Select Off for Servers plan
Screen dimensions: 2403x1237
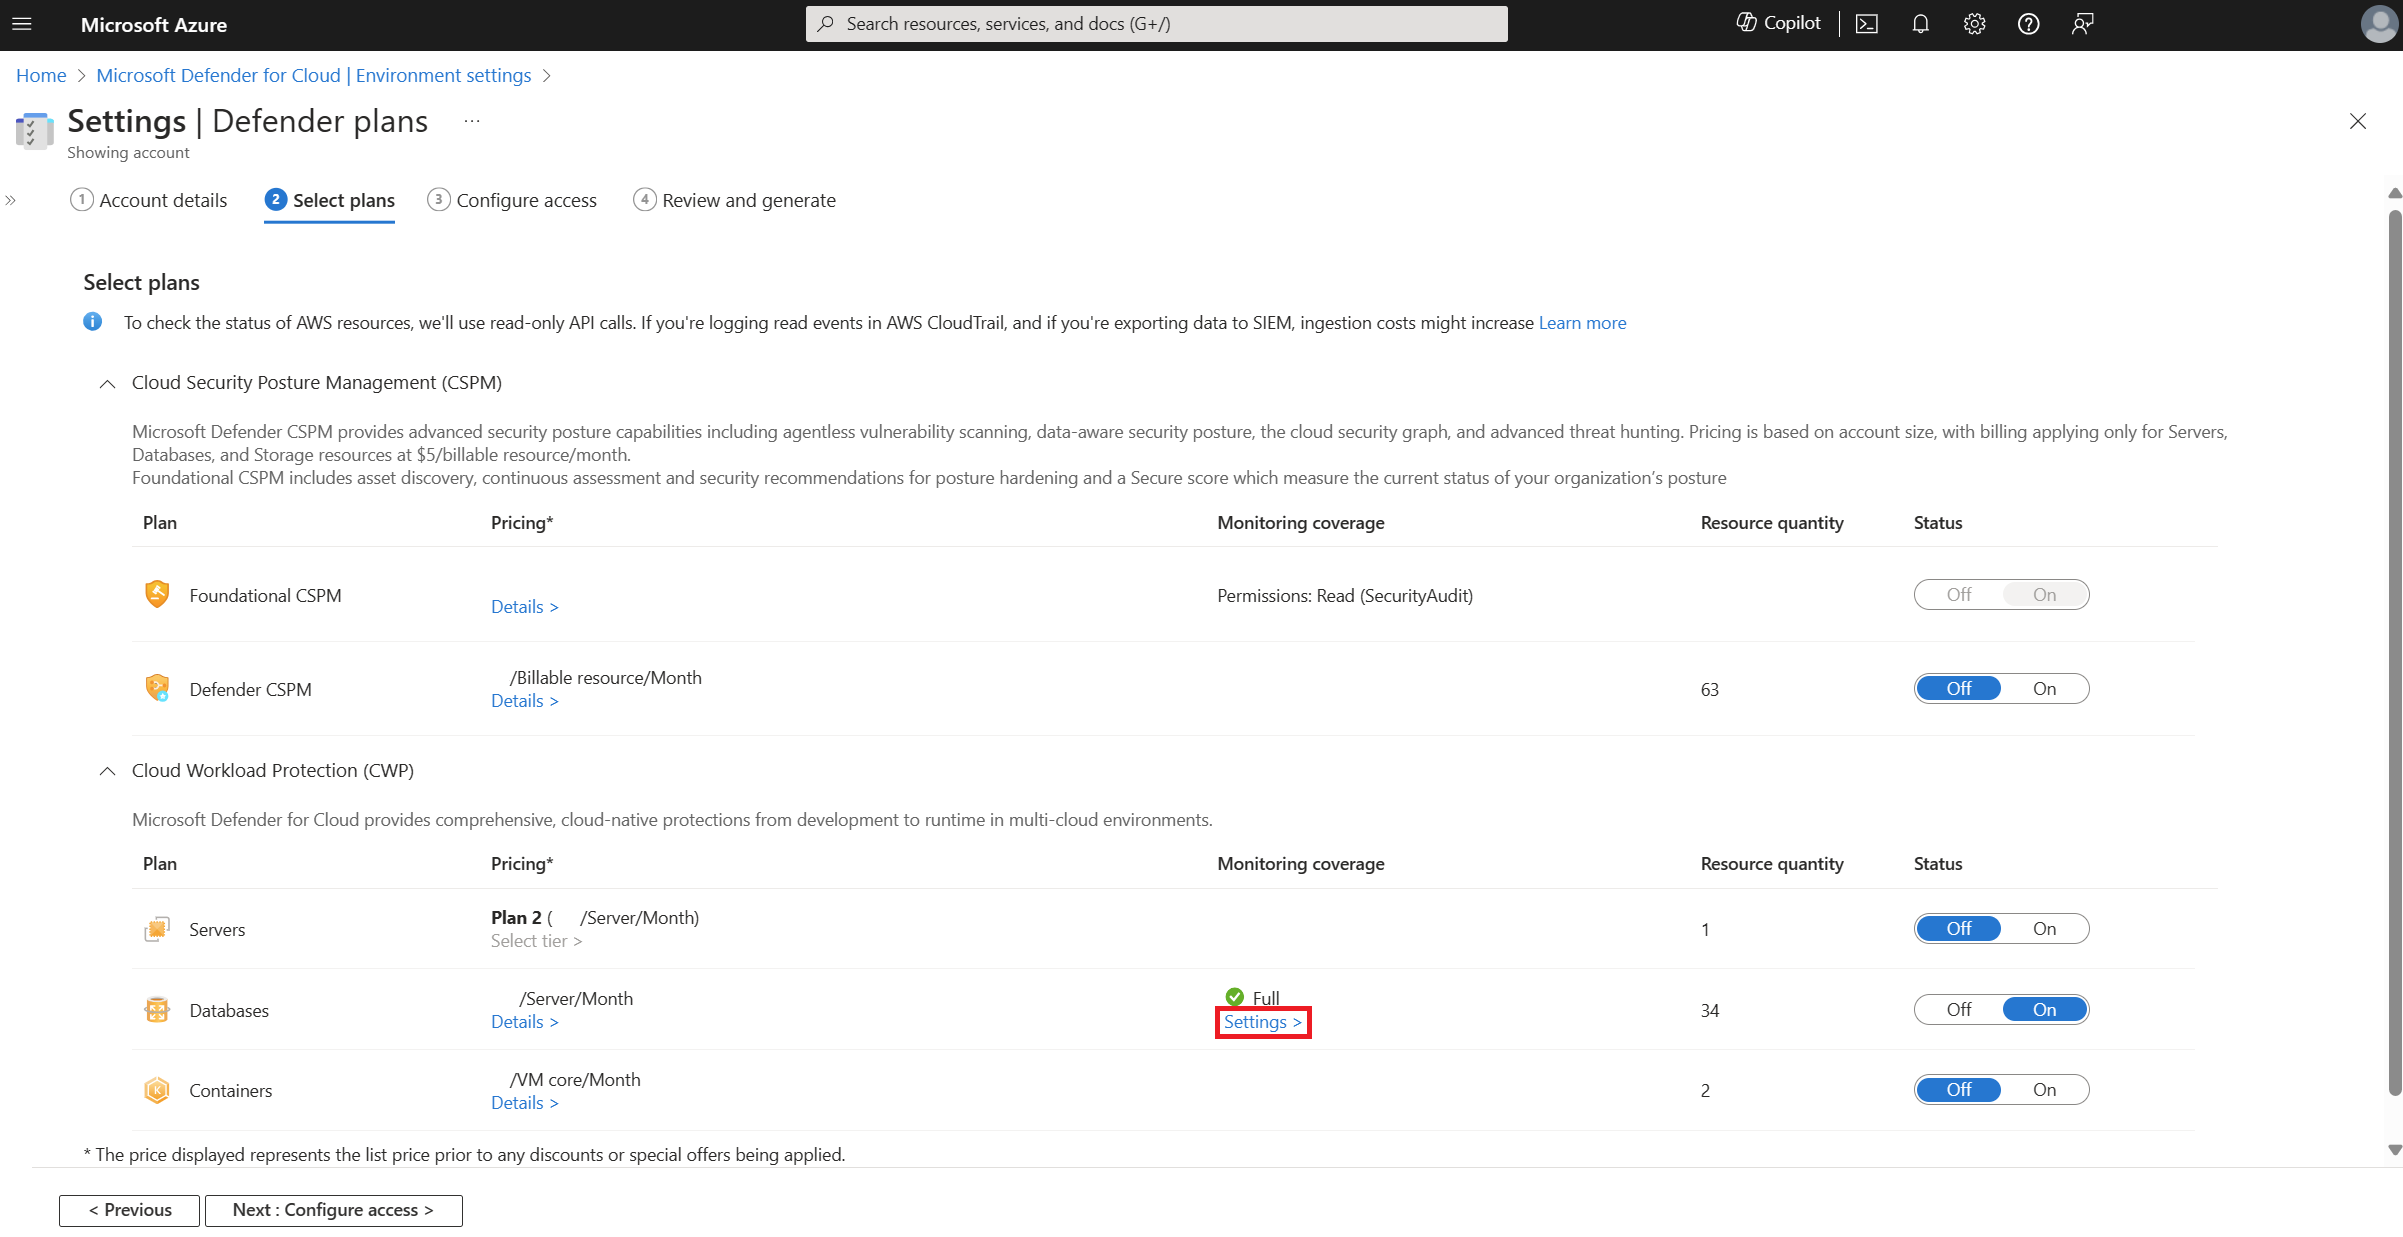[1959, 929]
